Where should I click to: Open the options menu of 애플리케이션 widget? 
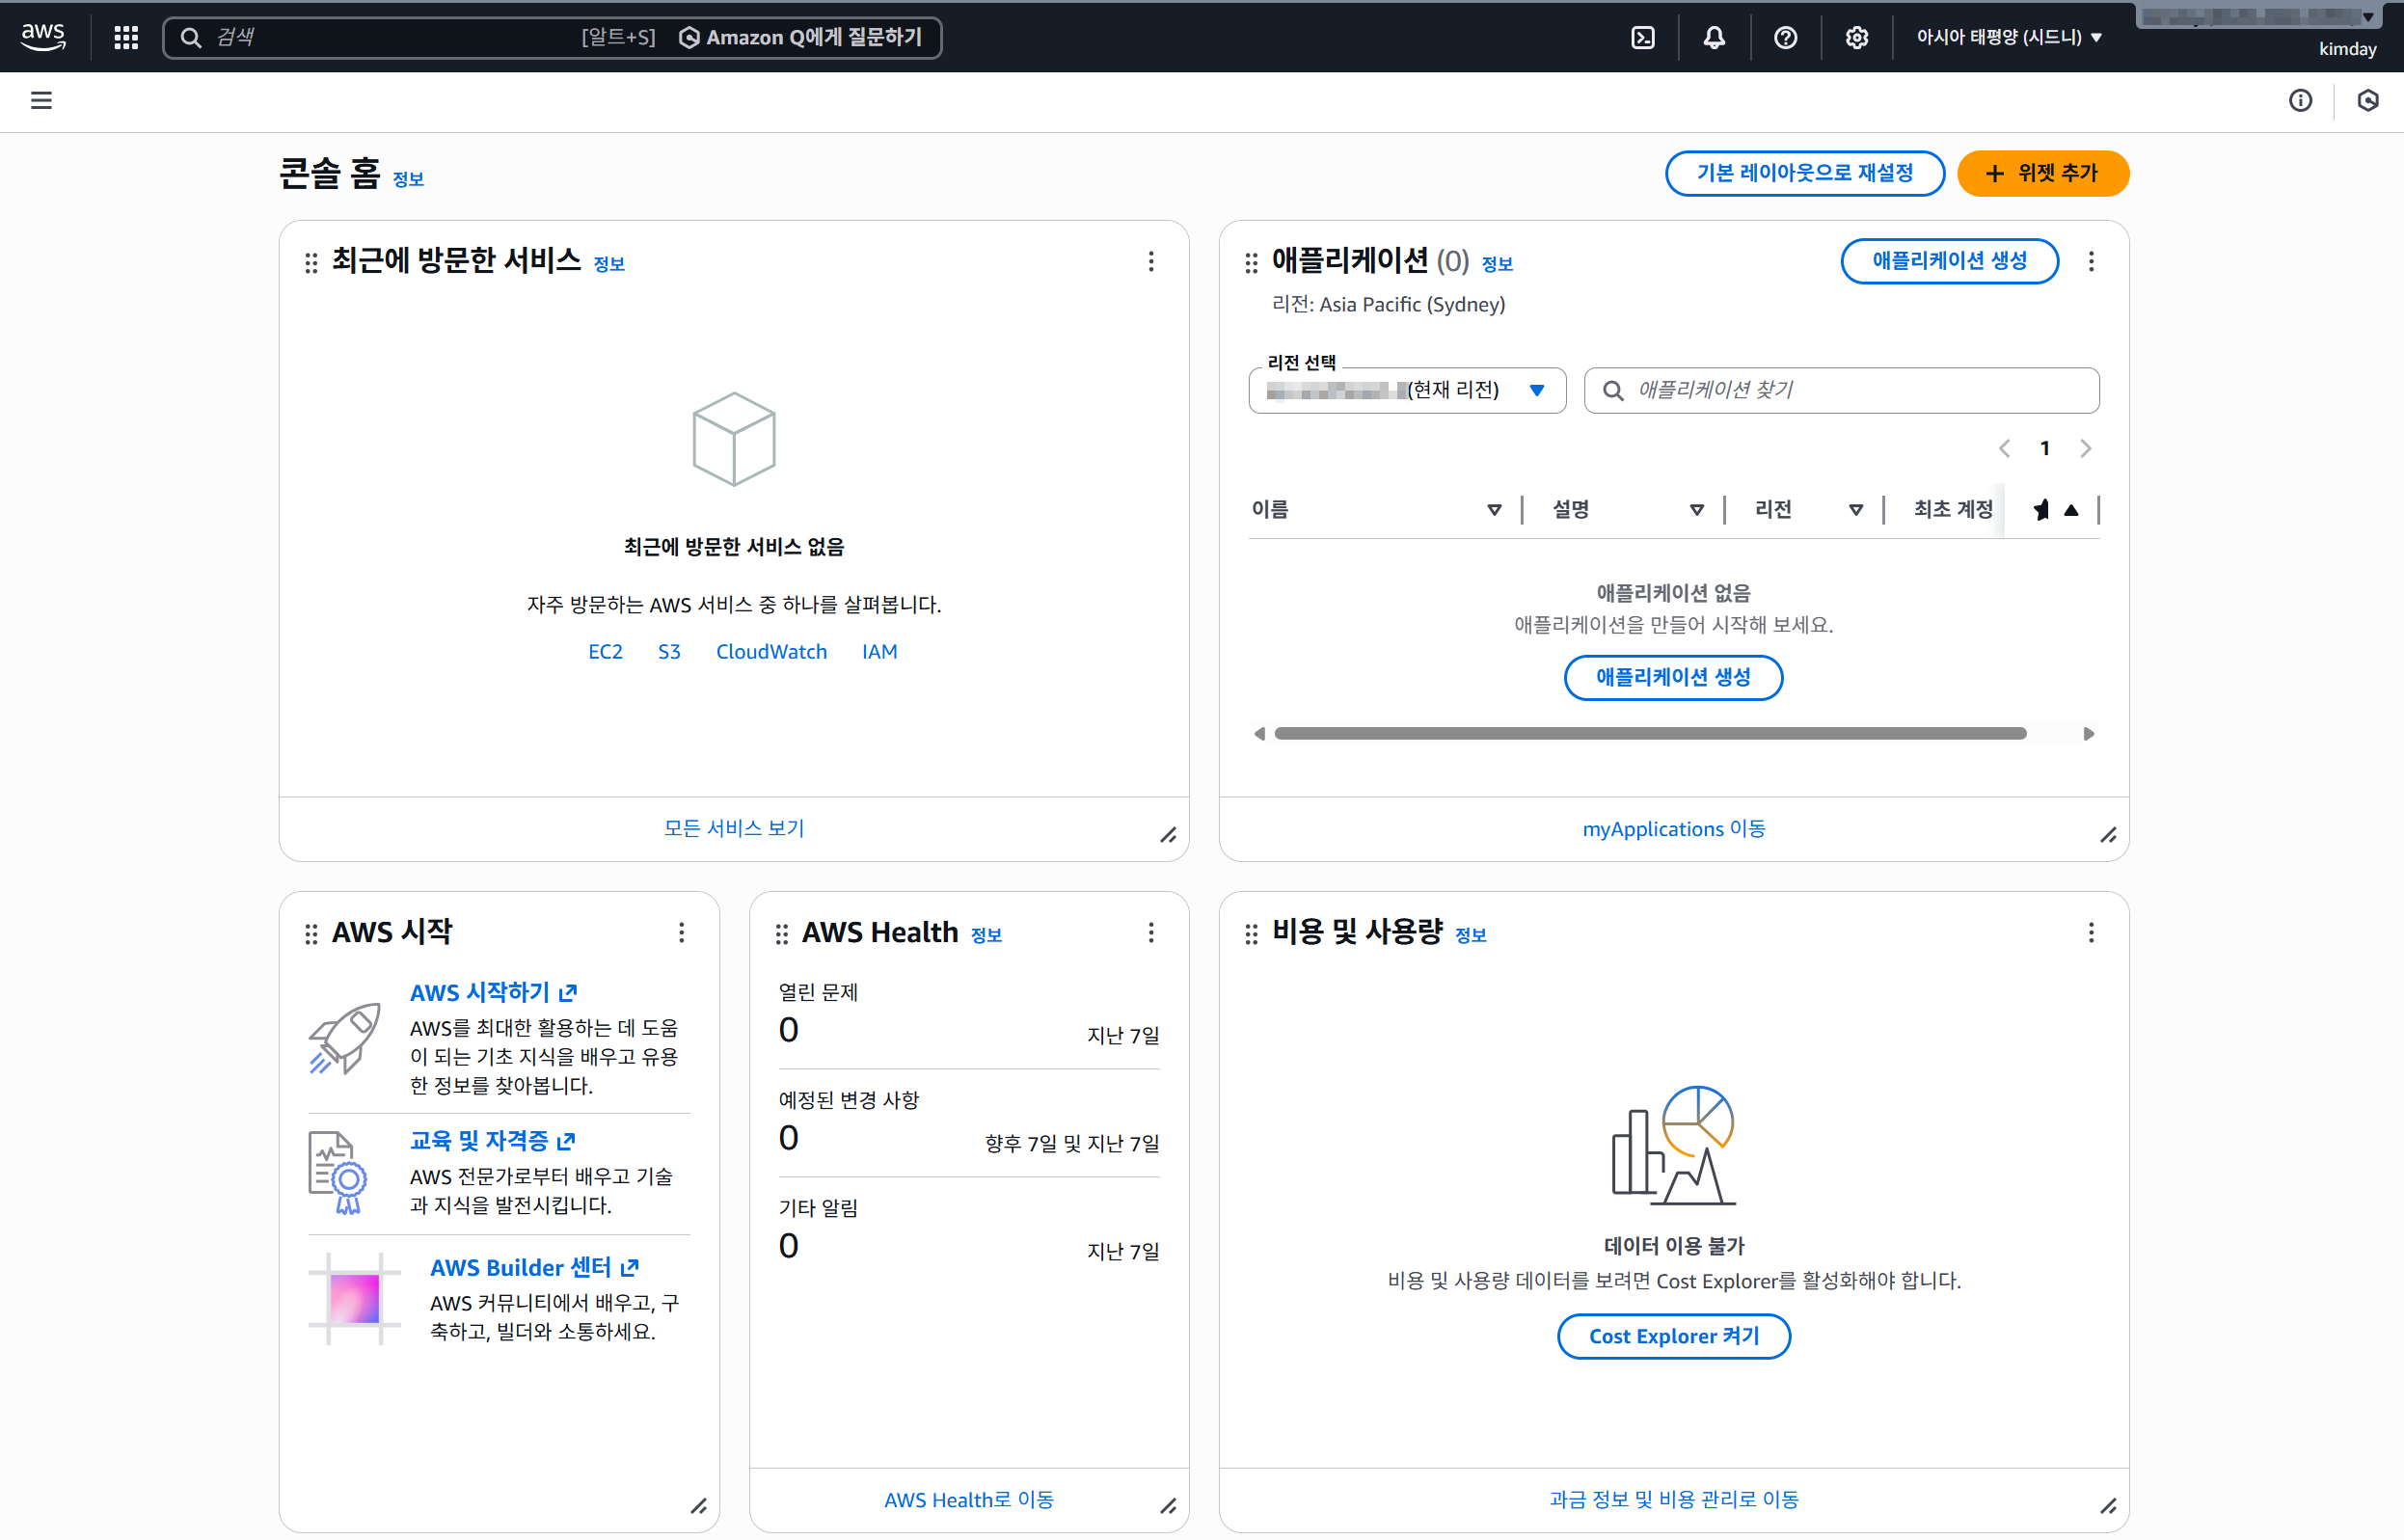point(2091,261)
